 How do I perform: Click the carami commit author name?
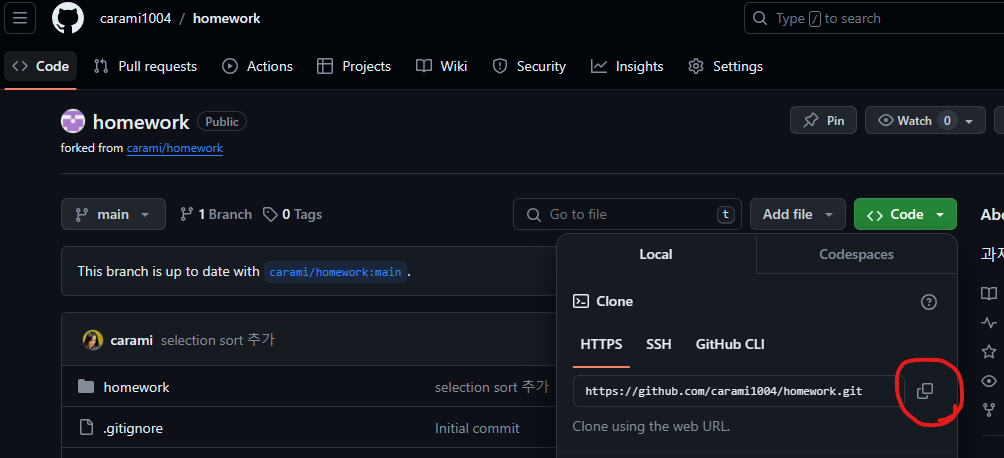tap(131, 340)
